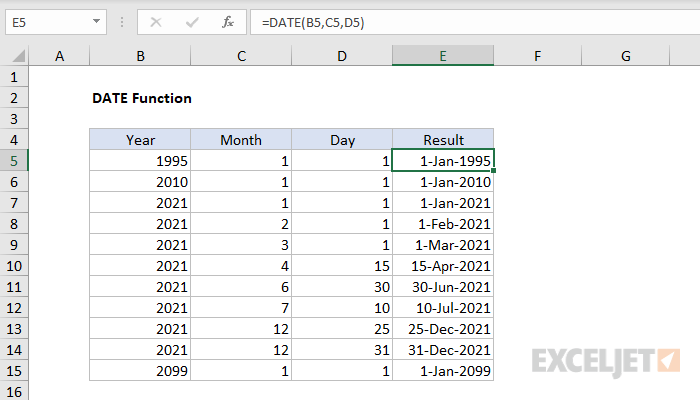Select column G header
Screen dimensions: 700x400
click(x=625, y=58)
